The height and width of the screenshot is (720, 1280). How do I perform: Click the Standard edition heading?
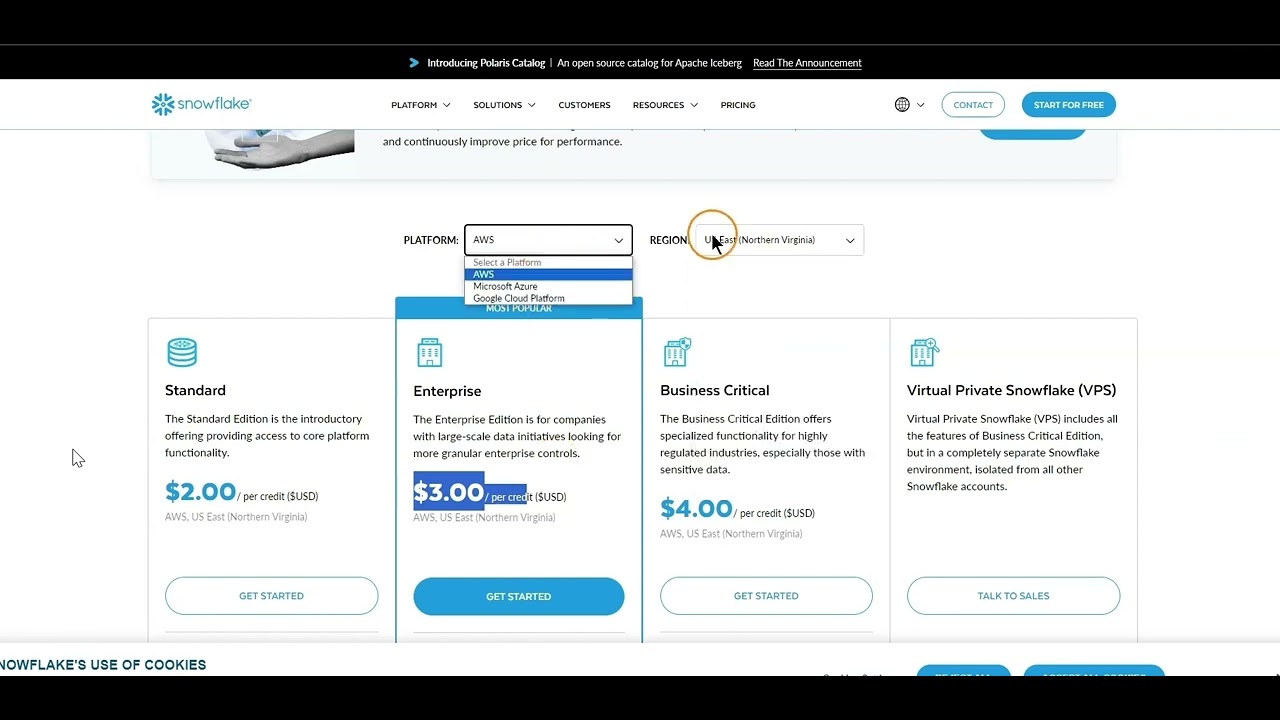click(x=195, y=390)
